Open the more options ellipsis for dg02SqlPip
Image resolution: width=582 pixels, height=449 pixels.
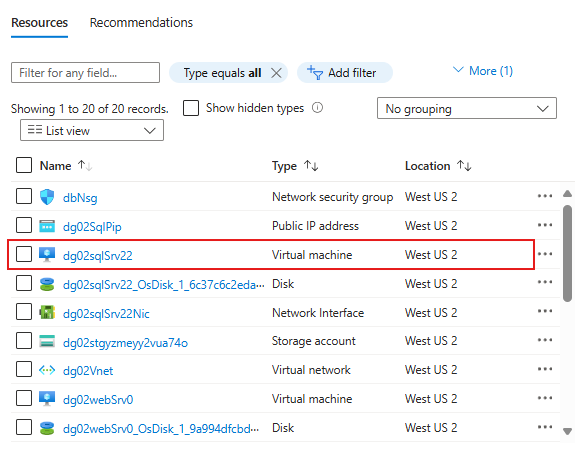click(x=545, y=225)
